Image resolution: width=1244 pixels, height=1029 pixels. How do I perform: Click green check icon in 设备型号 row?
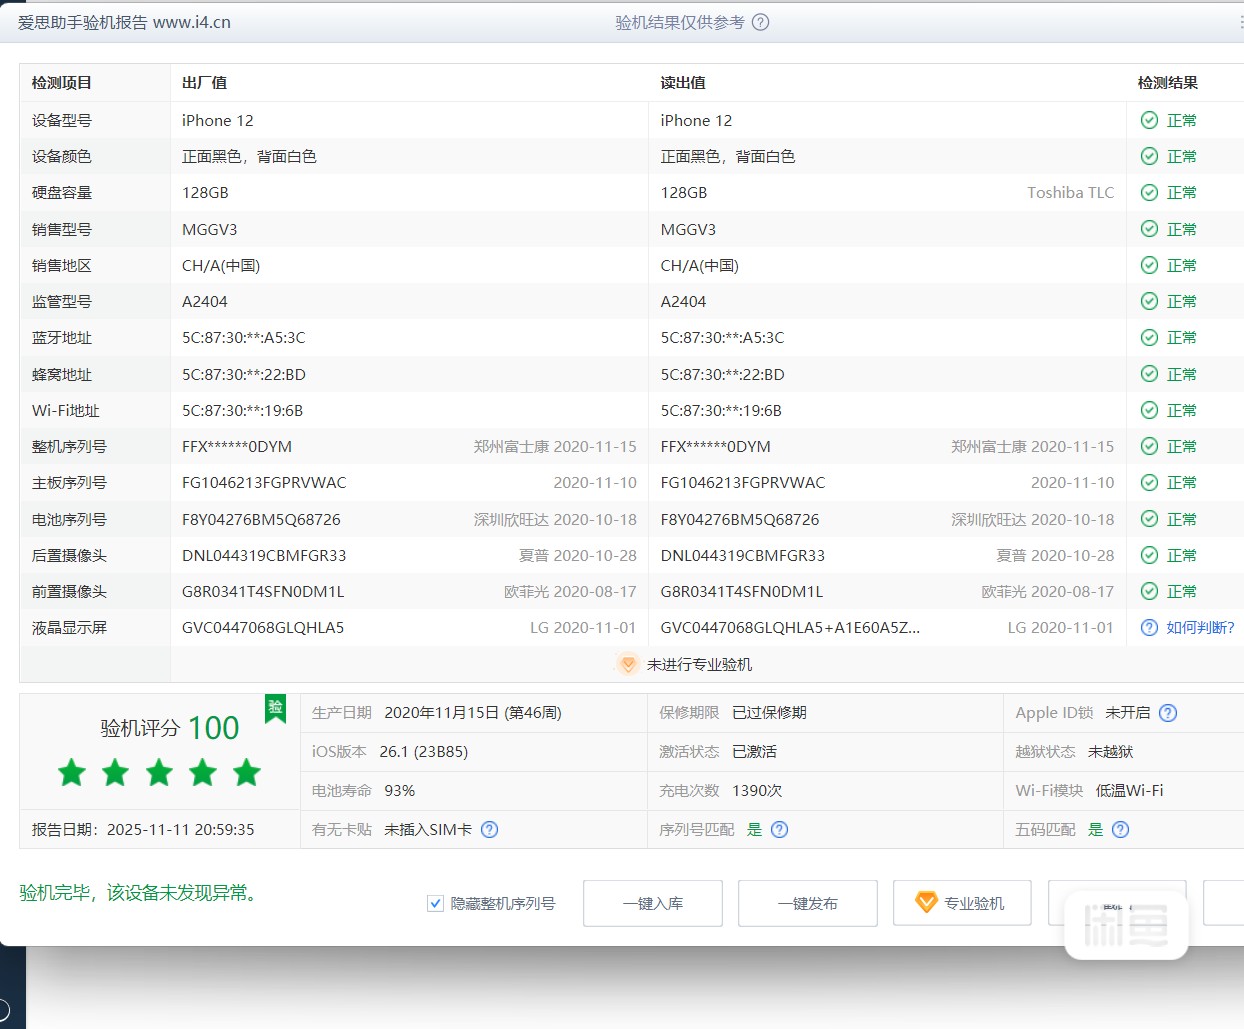click(1149, 120)
